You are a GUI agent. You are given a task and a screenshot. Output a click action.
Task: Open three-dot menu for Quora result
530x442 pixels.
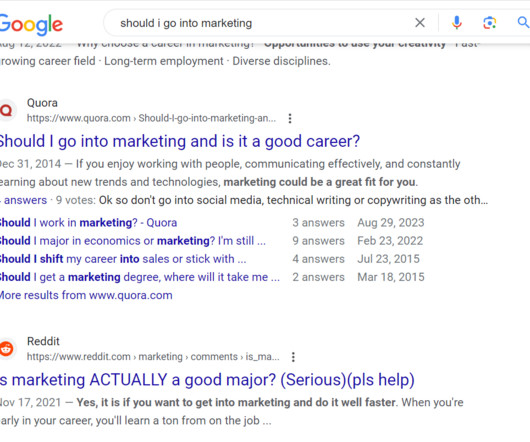pos(290,118)
